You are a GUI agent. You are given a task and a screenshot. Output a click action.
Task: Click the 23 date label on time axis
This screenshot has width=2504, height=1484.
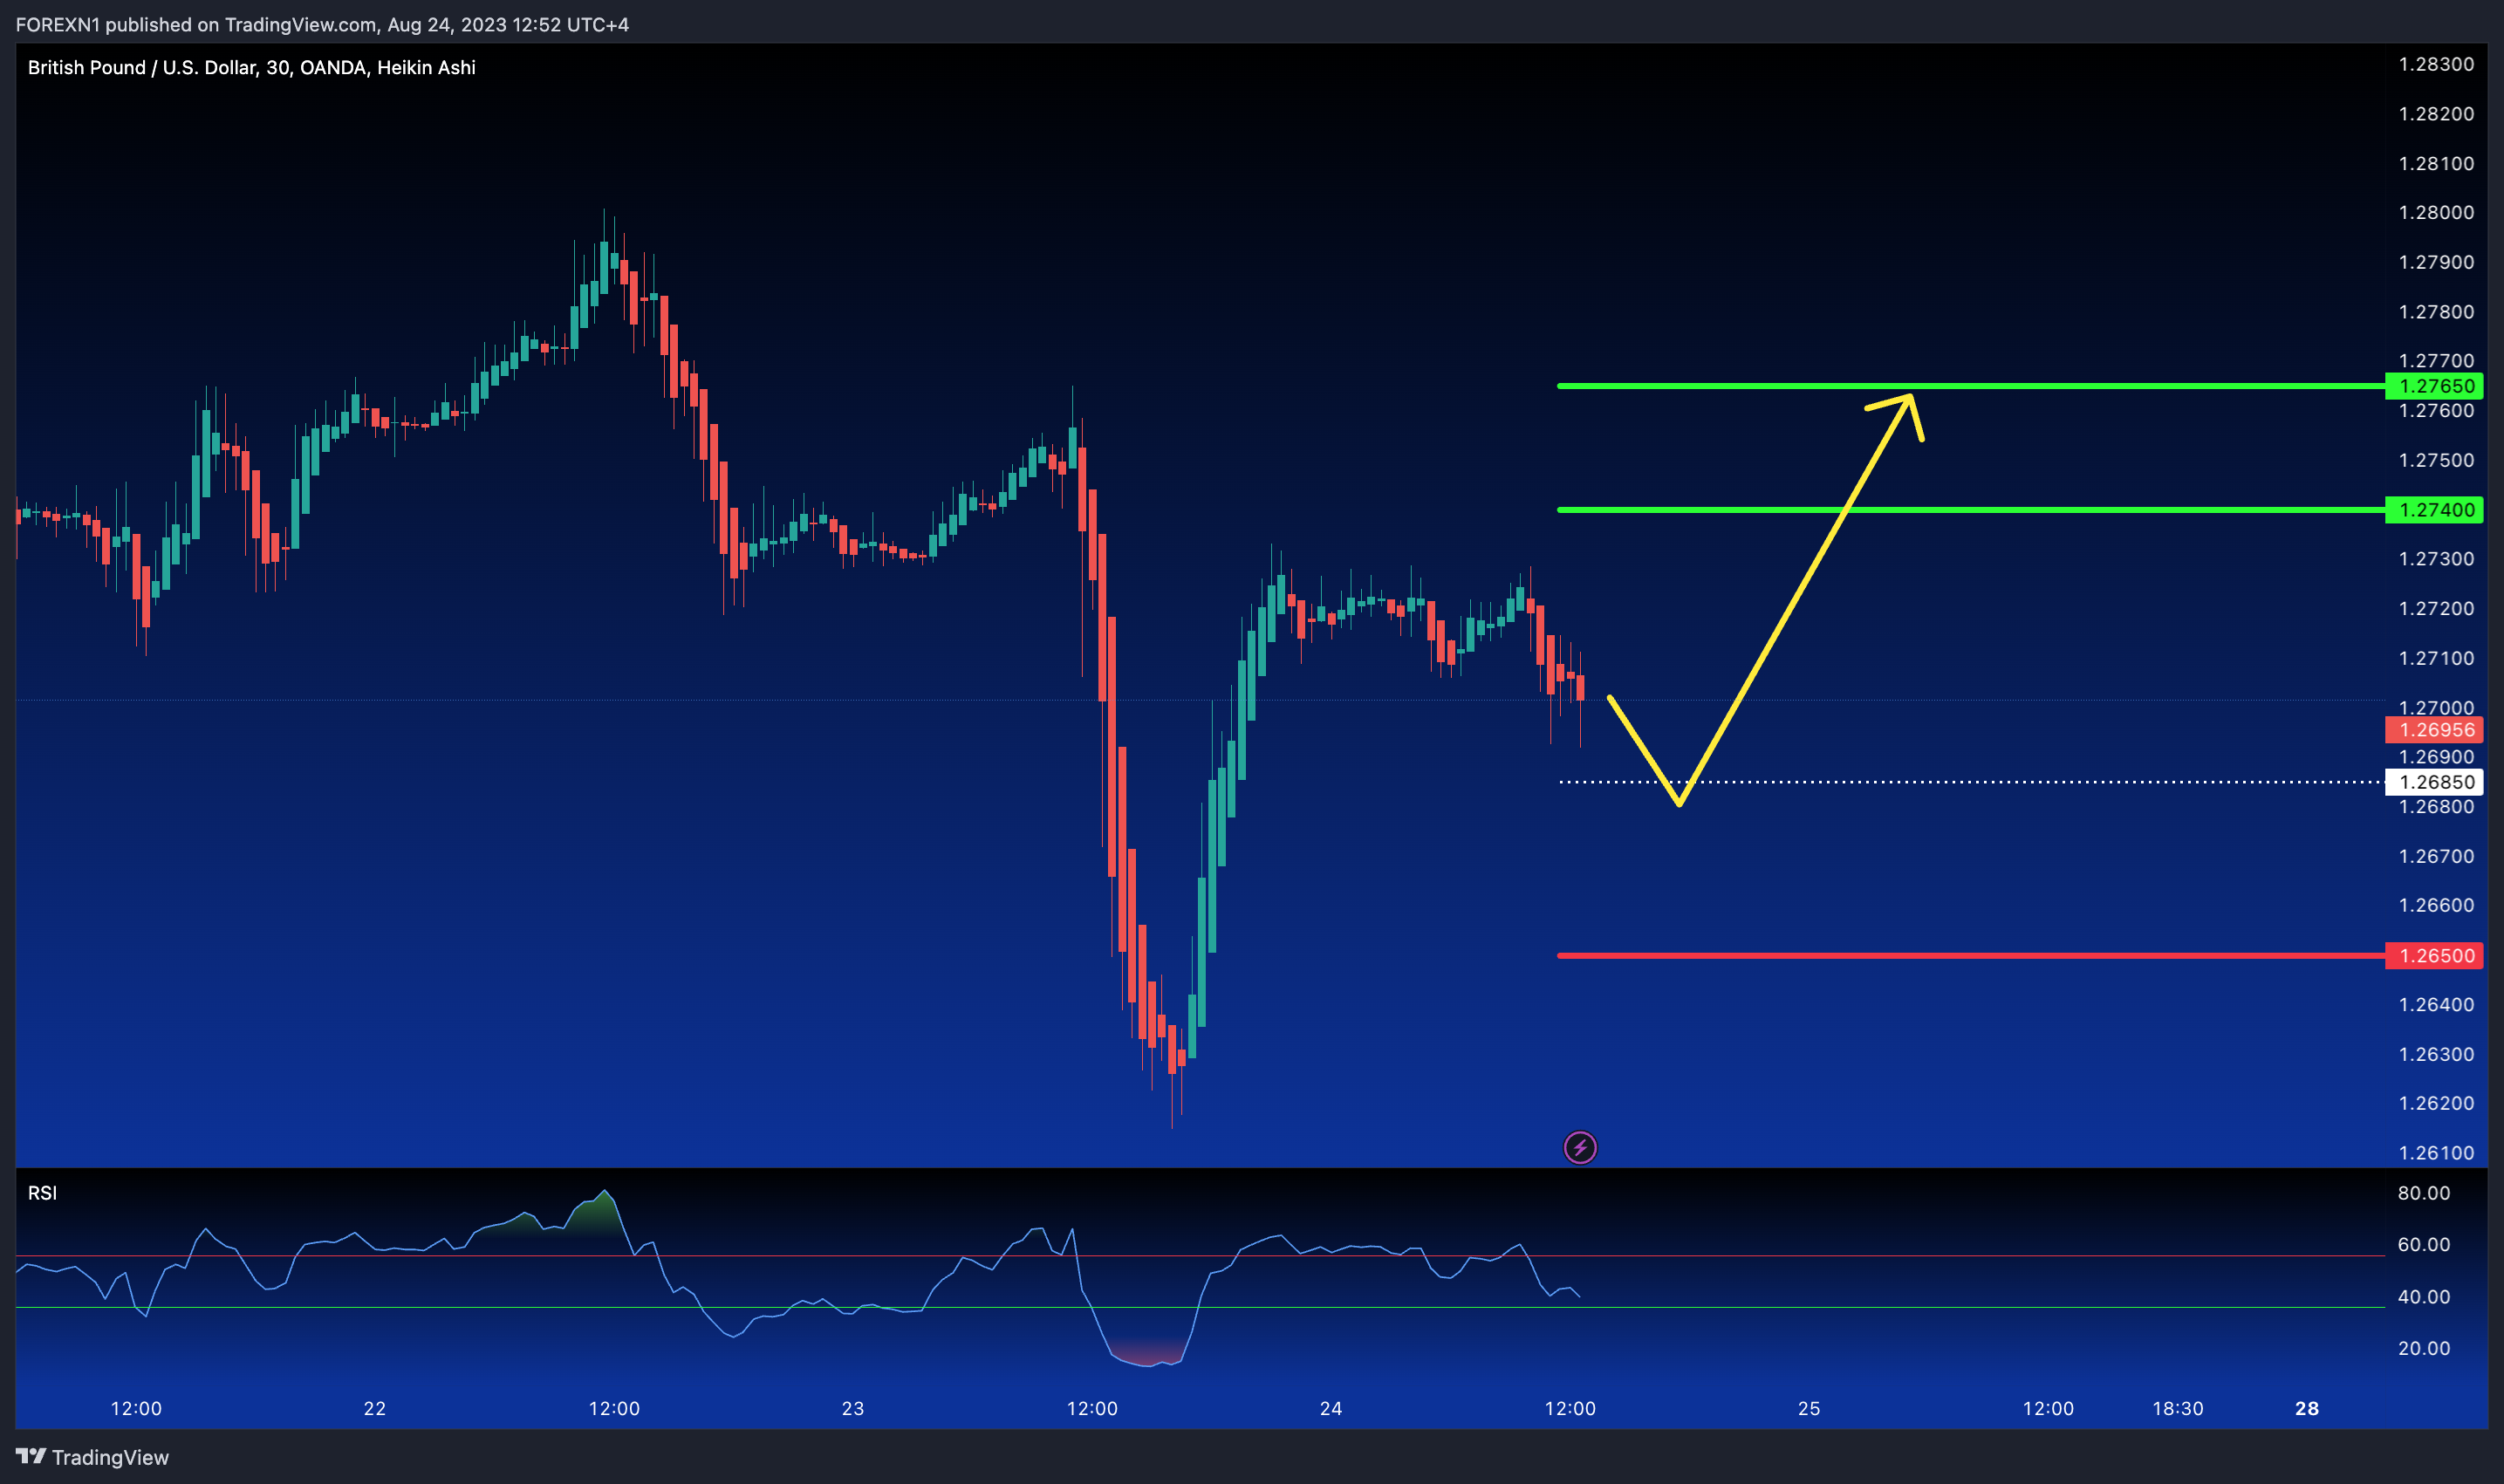853,1408
